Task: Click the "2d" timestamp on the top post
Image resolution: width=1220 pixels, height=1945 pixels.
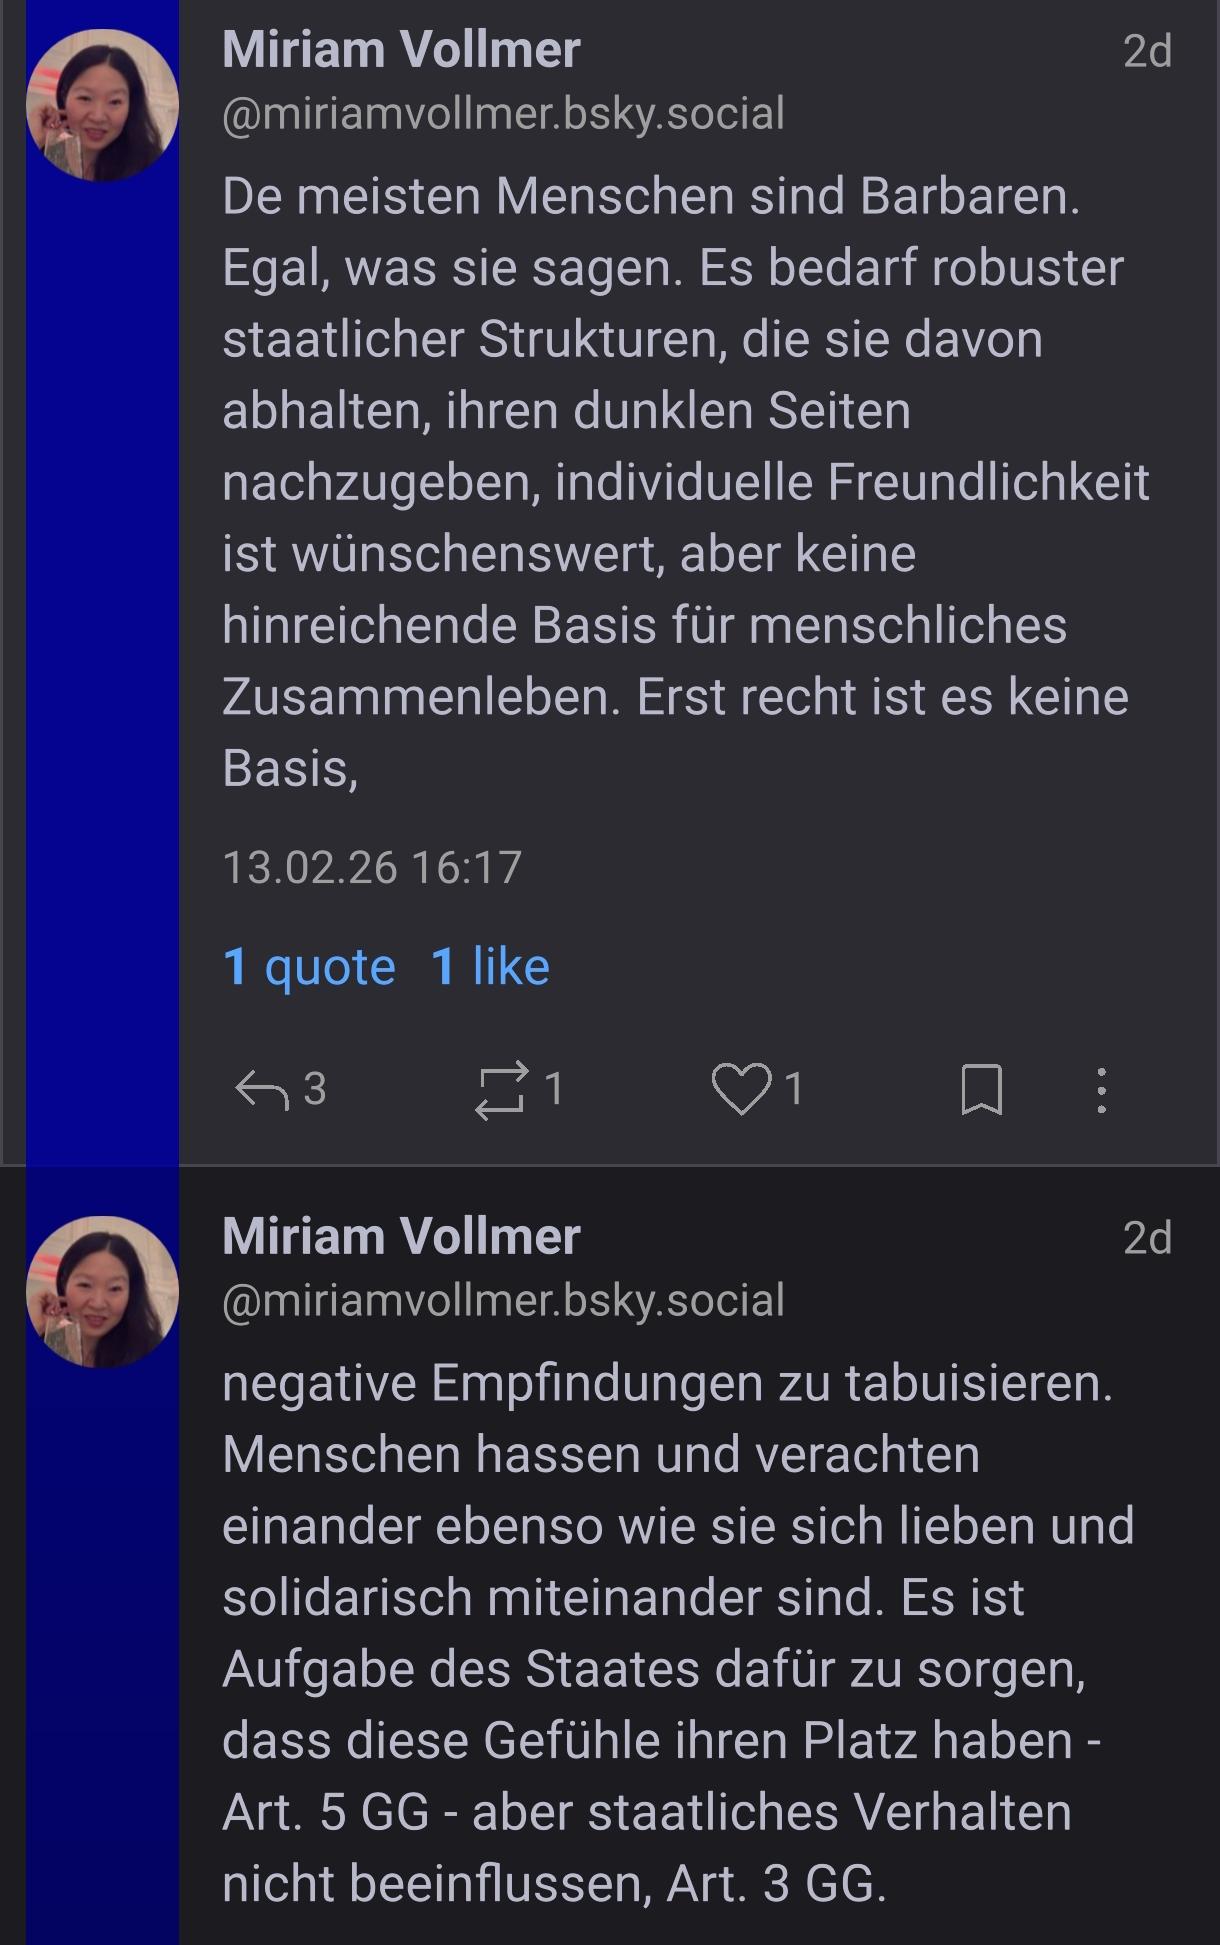Action: [1146, 51]
